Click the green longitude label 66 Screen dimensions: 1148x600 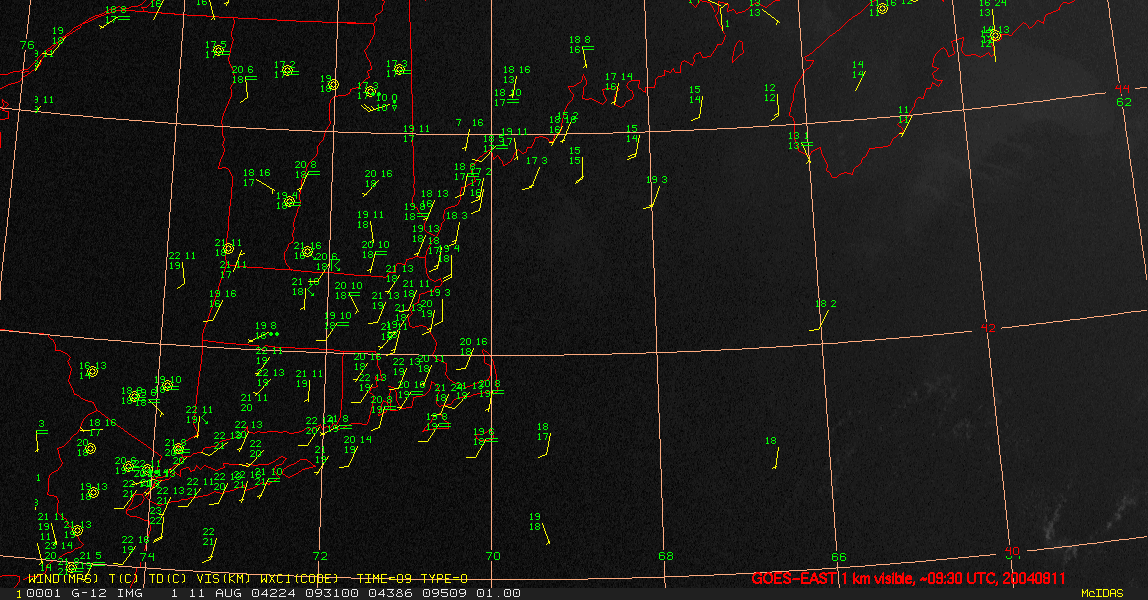pyautogui.click(x=839, y=557)
